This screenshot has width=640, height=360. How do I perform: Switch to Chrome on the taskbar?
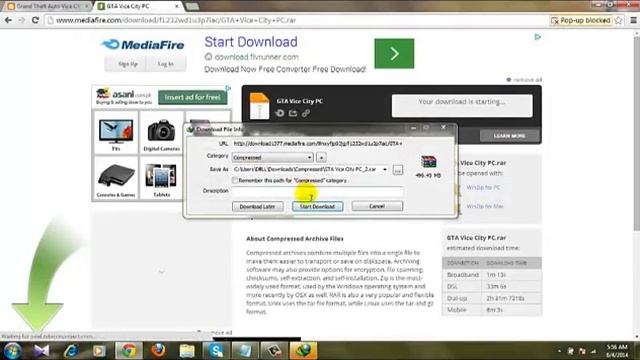(129, 351)
